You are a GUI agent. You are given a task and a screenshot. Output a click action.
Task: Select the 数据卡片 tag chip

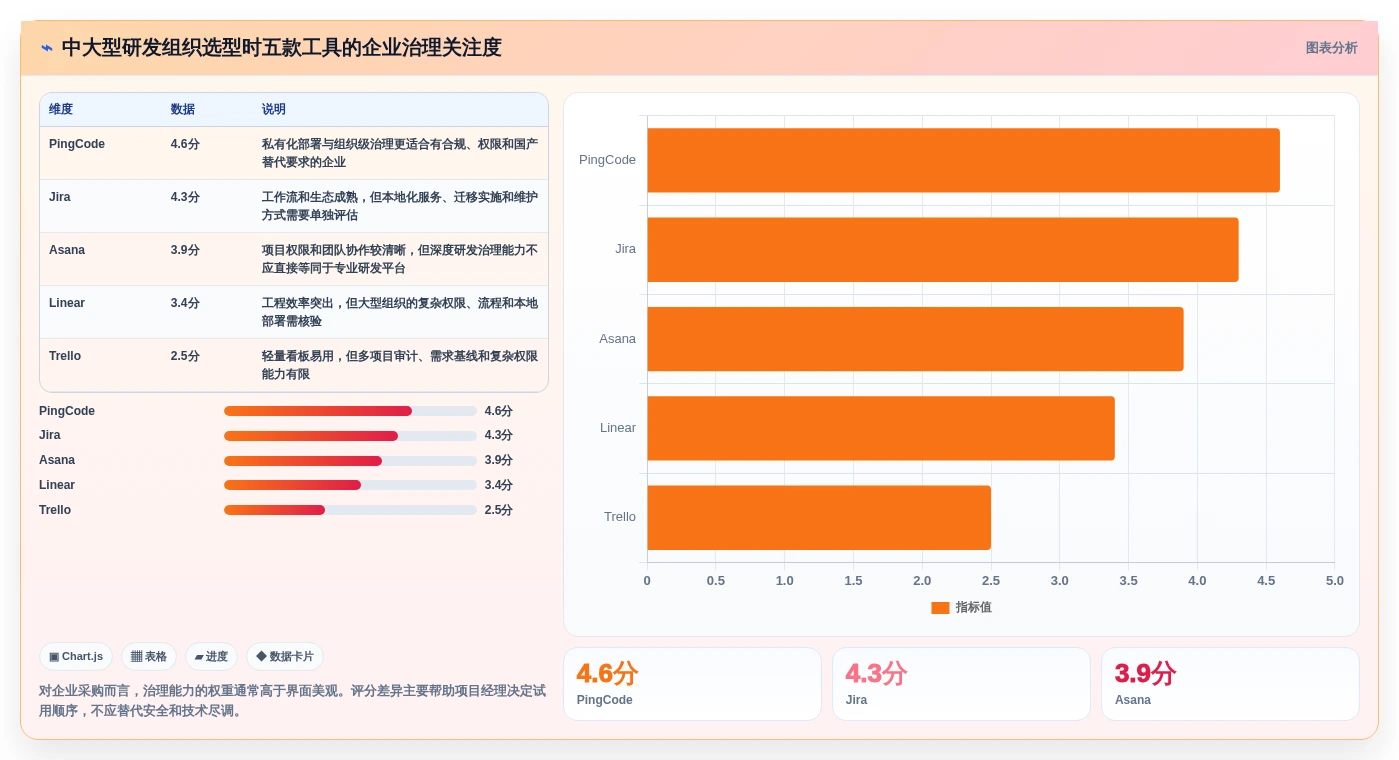coord(285,657)
